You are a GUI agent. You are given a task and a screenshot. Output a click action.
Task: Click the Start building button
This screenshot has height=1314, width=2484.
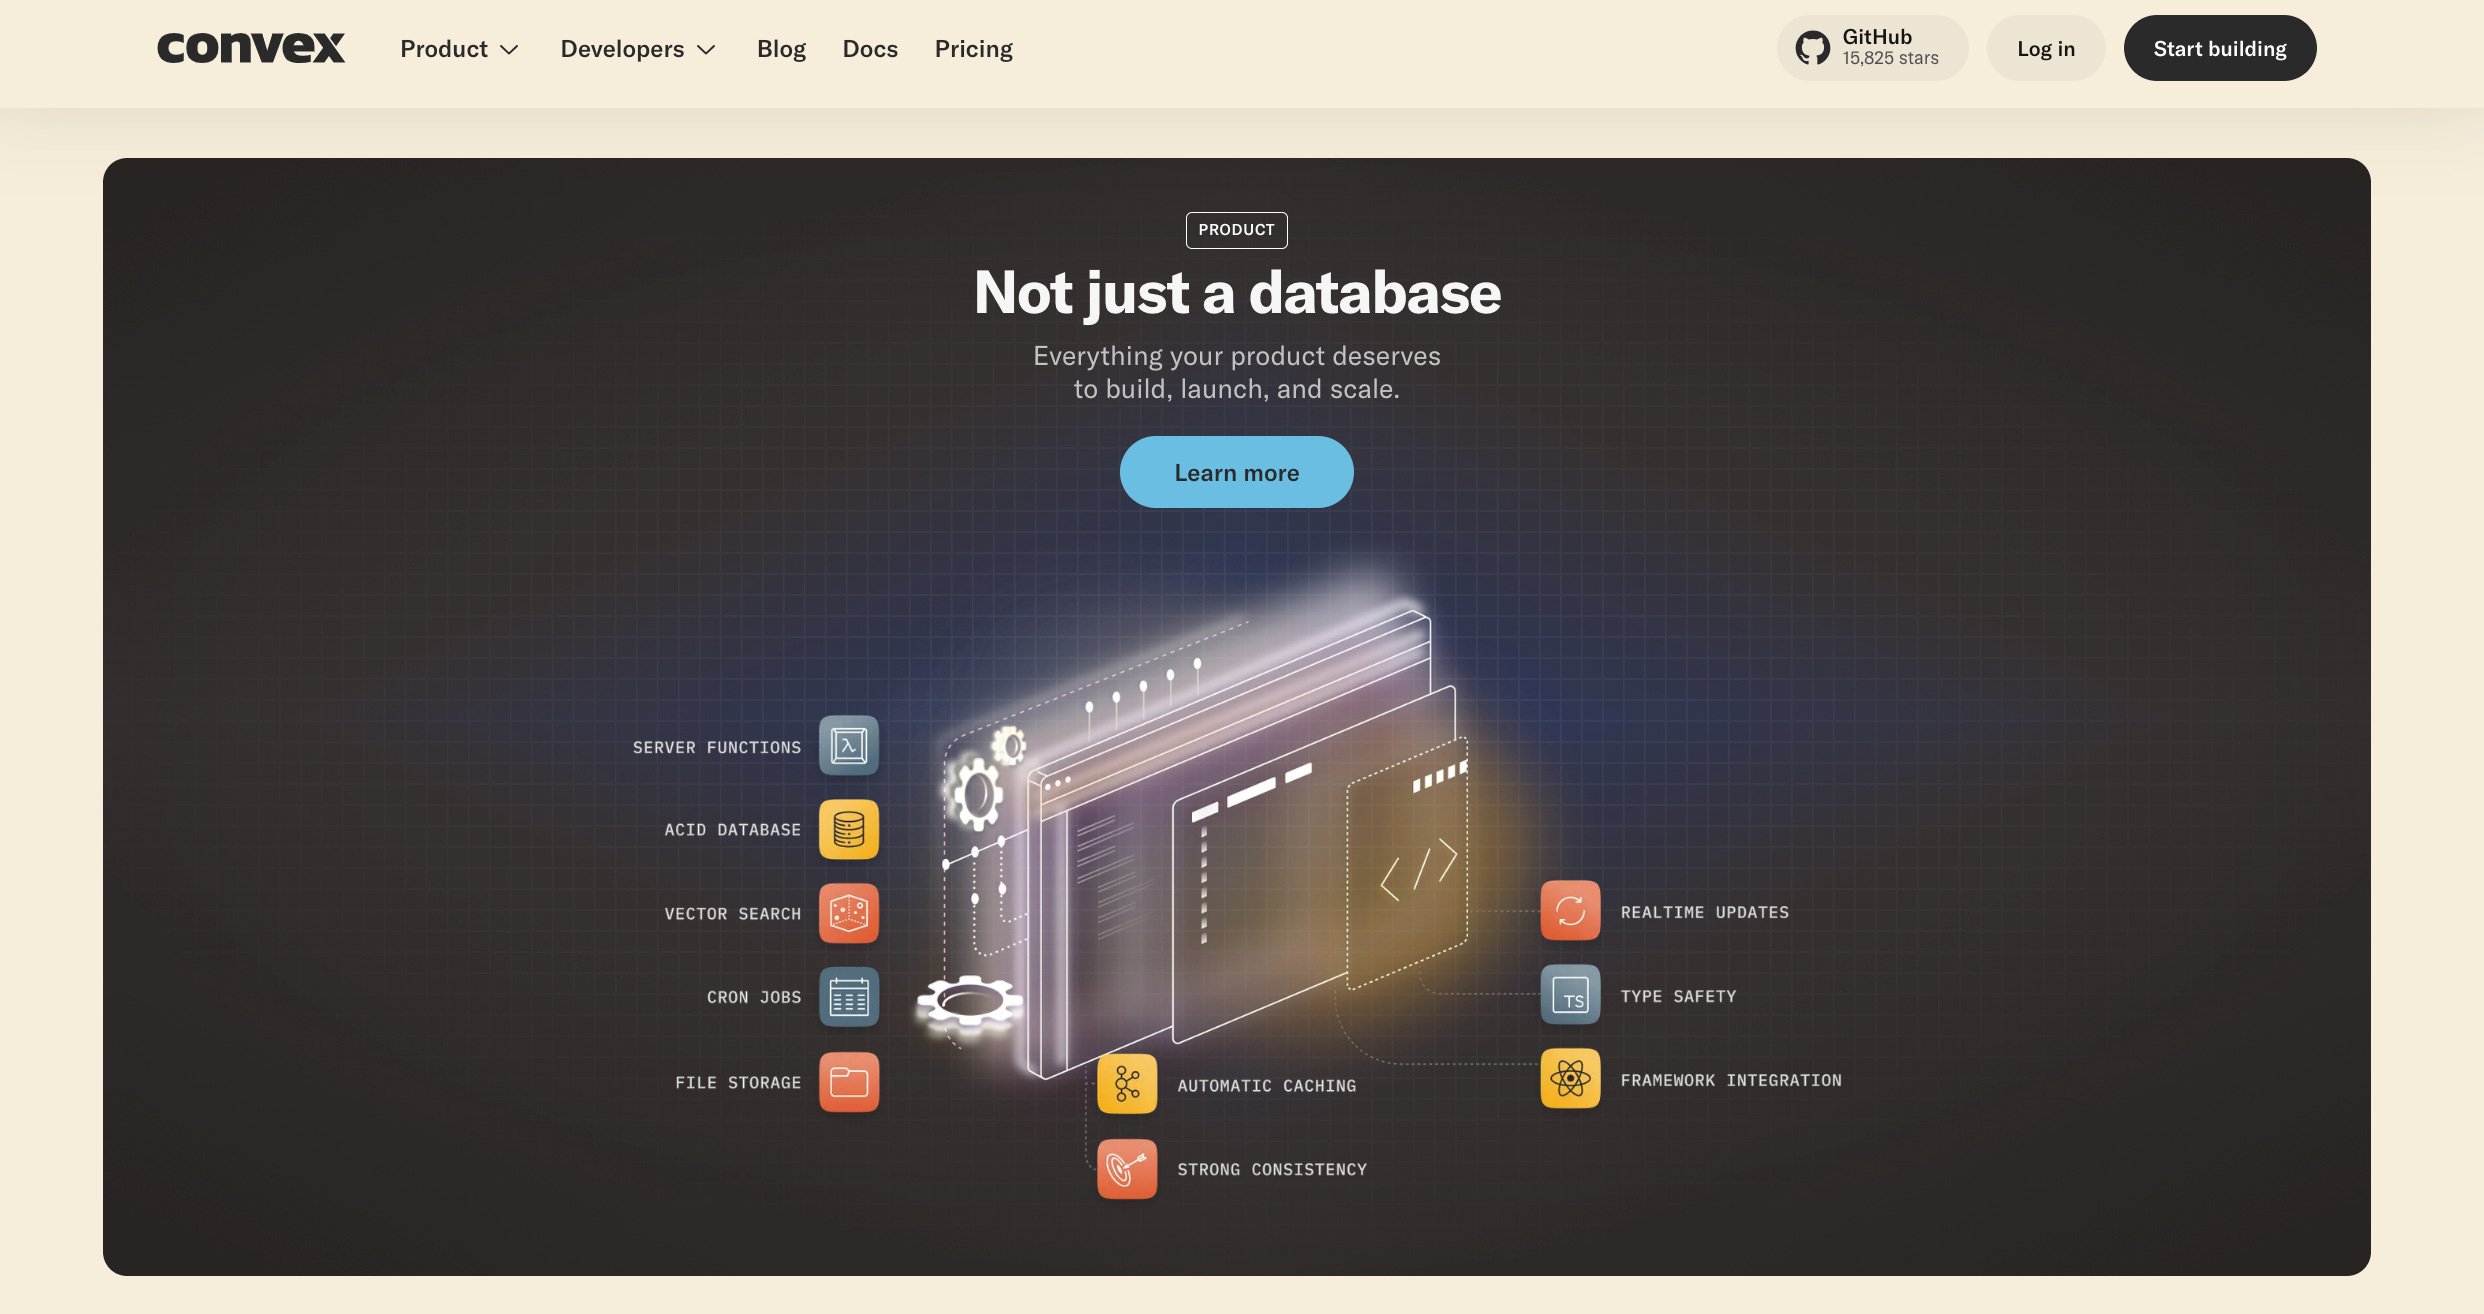(2219, 49)
